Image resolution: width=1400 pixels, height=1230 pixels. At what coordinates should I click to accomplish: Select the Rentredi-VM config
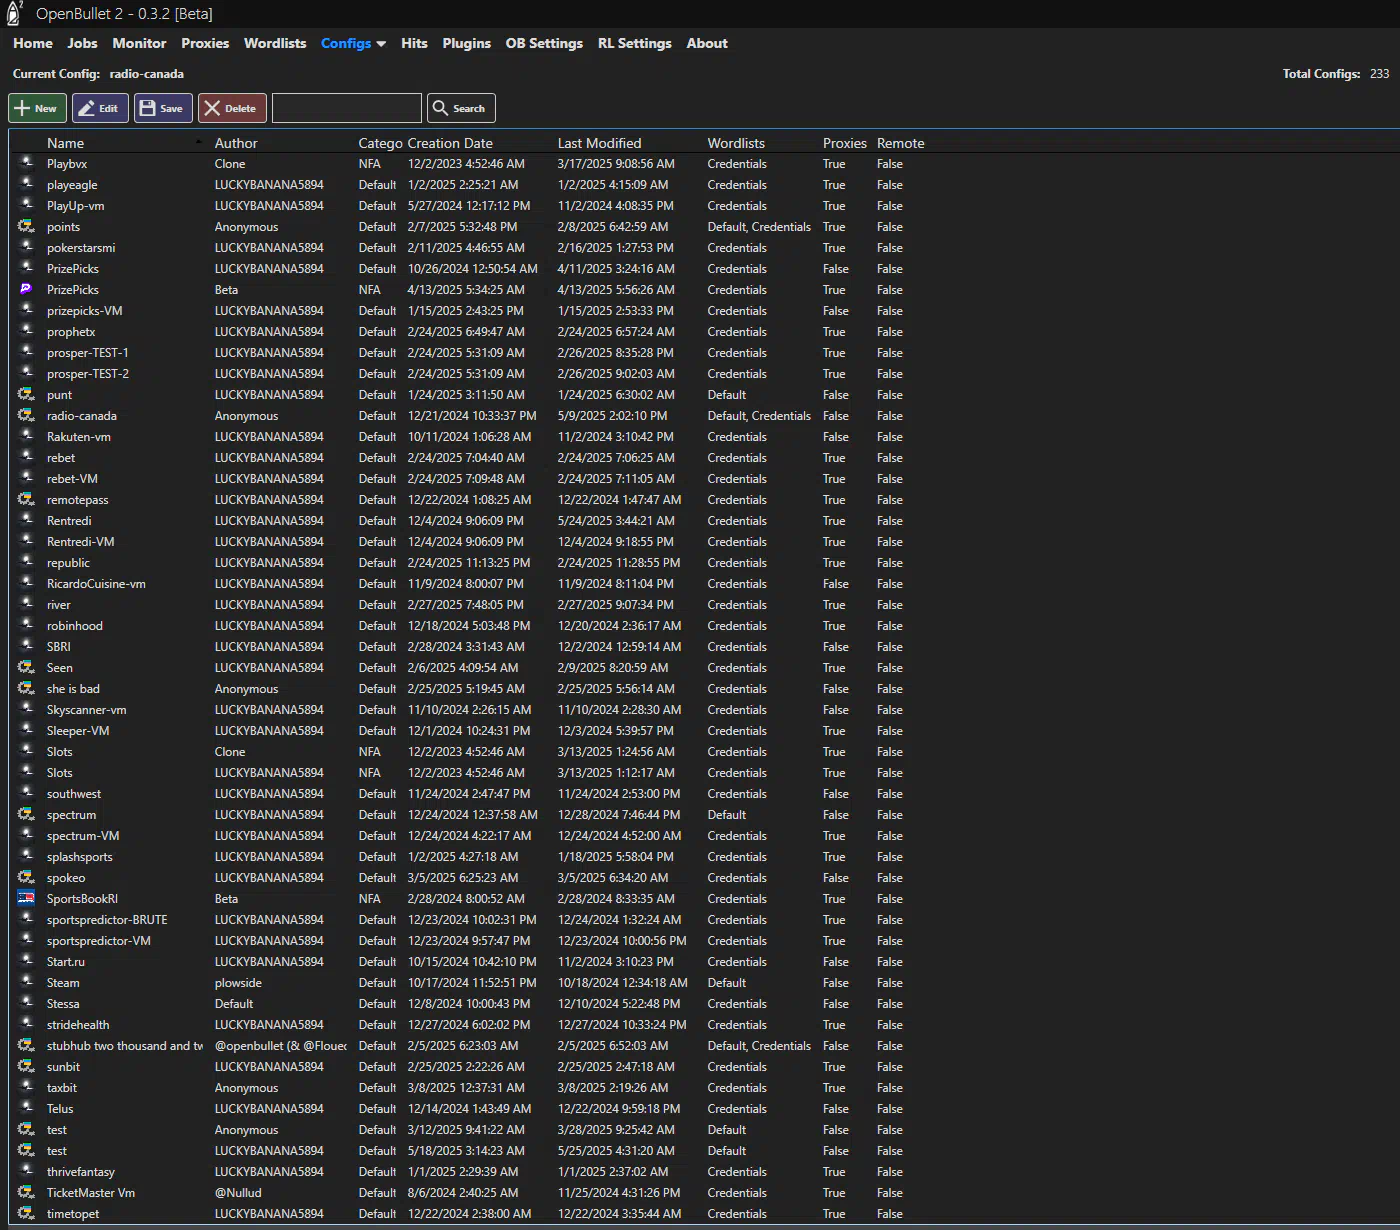[x=80, y=541]
